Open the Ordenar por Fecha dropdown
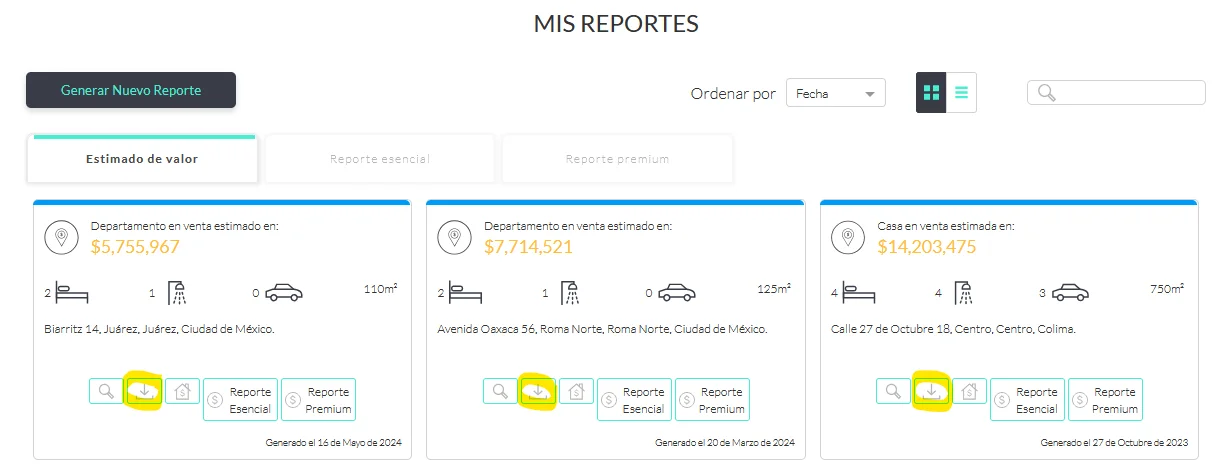The image size is (1231, 475). (836, 93)
